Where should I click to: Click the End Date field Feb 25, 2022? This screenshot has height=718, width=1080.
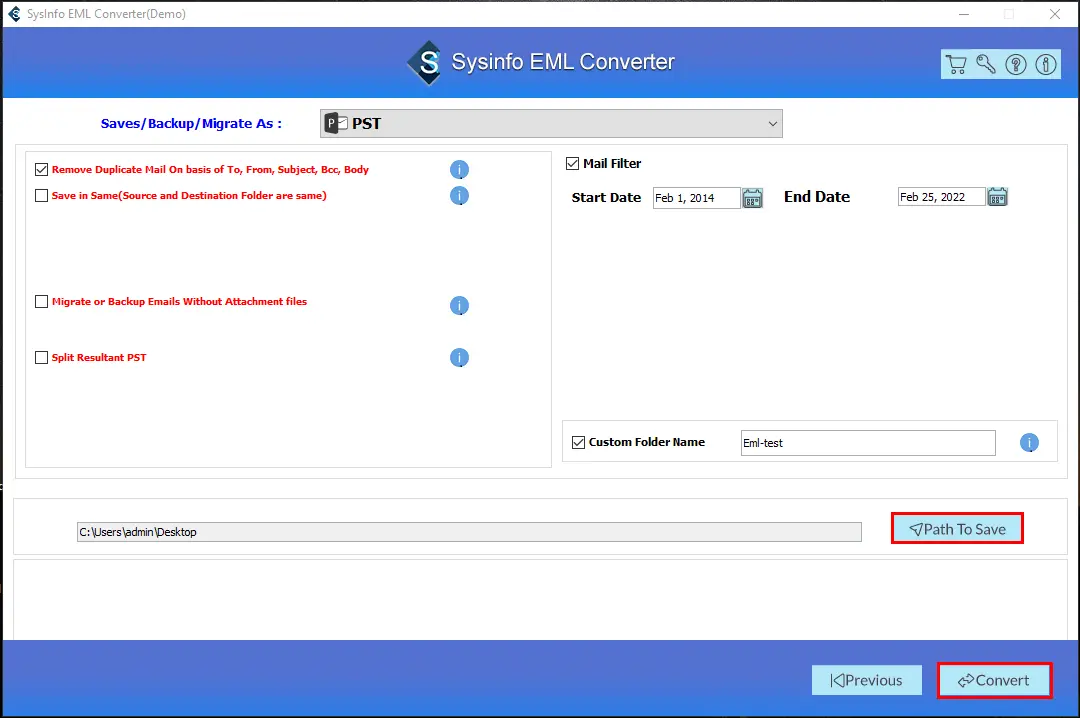[x=942, y=197]
